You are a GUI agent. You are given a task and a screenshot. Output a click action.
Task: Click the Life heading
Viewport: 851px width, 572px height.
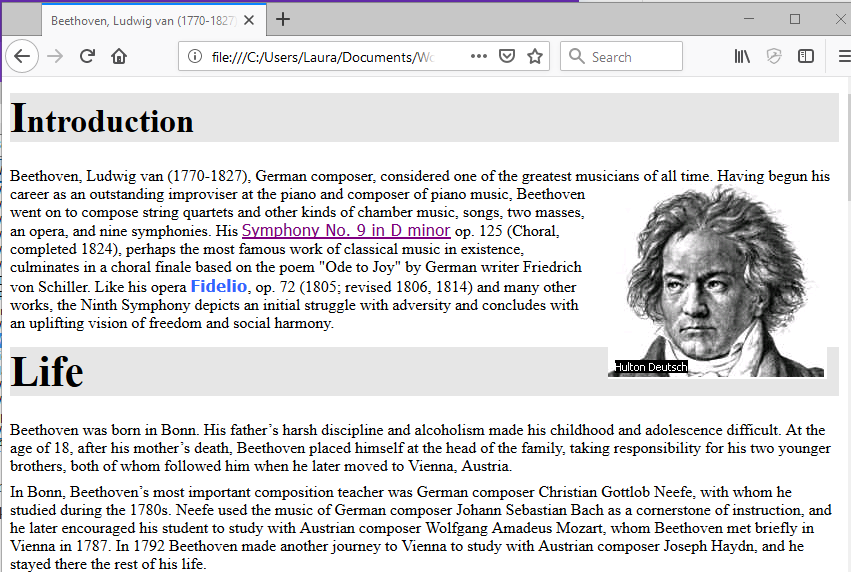tap(47, 372)
